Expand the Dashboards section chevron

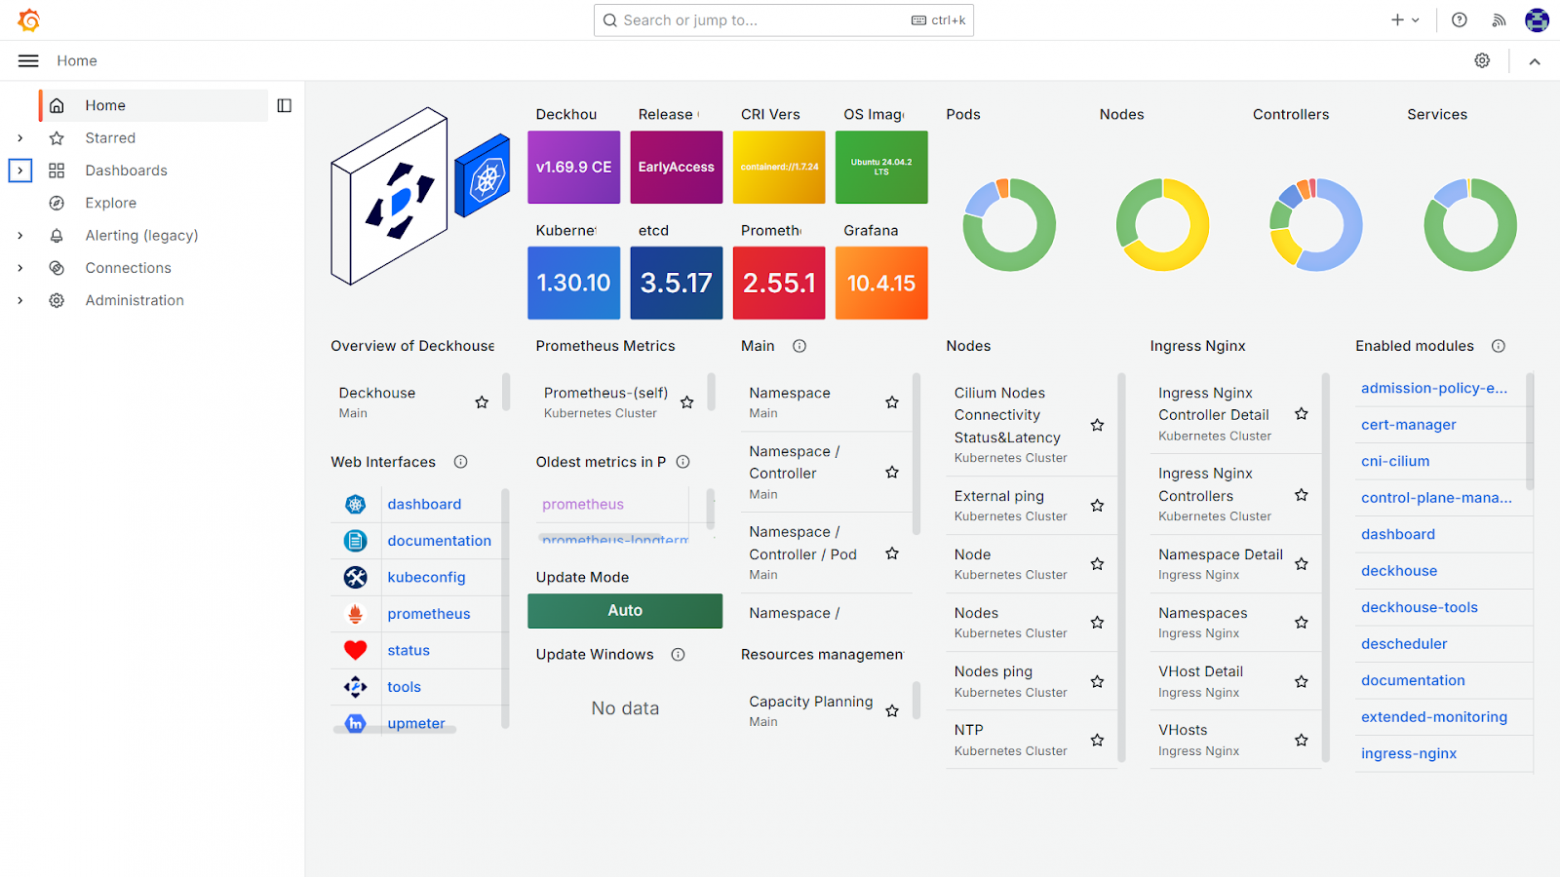[x=20, y=170]
